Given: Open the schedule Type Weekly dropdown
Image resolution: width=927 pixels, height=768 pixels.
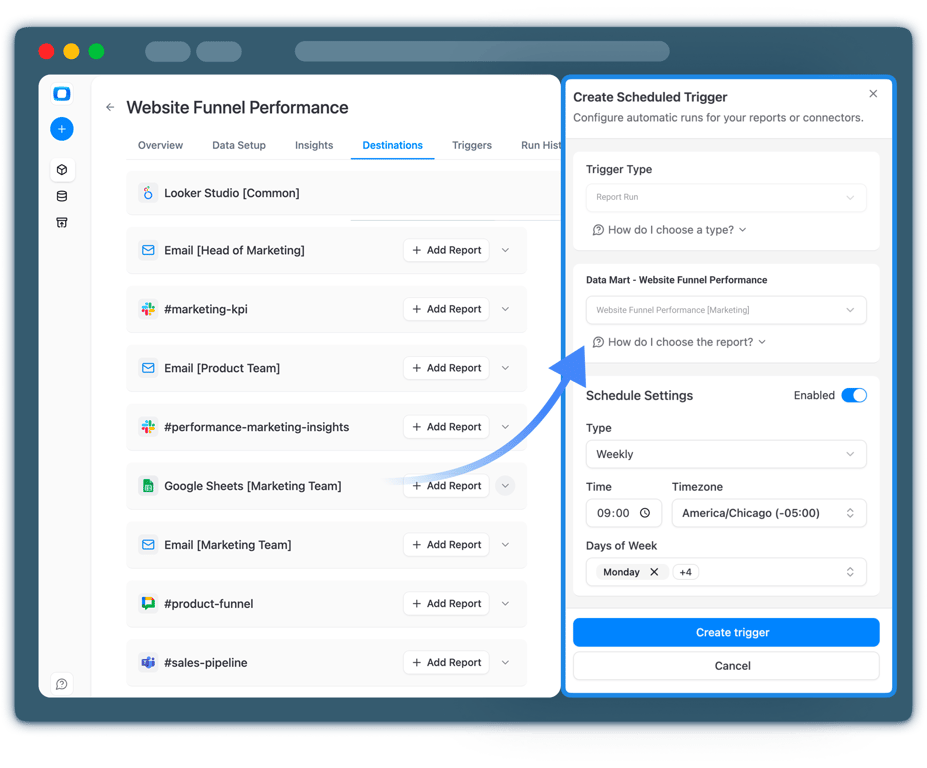Looking at the screenshot, I should (x=726, y=454).
